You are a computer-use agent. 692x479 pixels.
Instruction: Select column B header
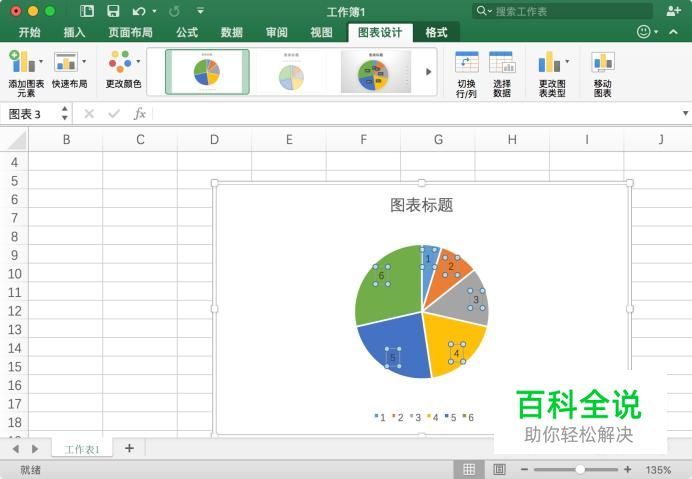[66, 140]
